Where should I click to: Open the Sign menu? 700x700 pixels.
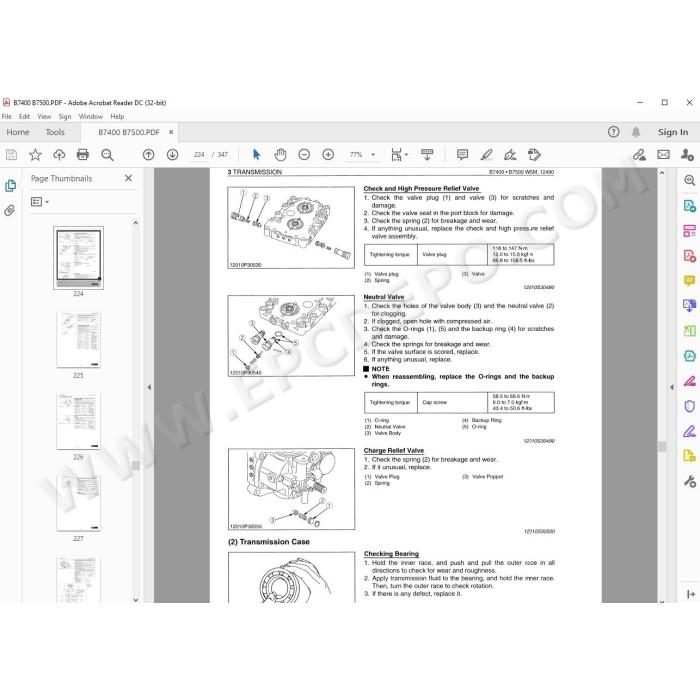[65, 117]
